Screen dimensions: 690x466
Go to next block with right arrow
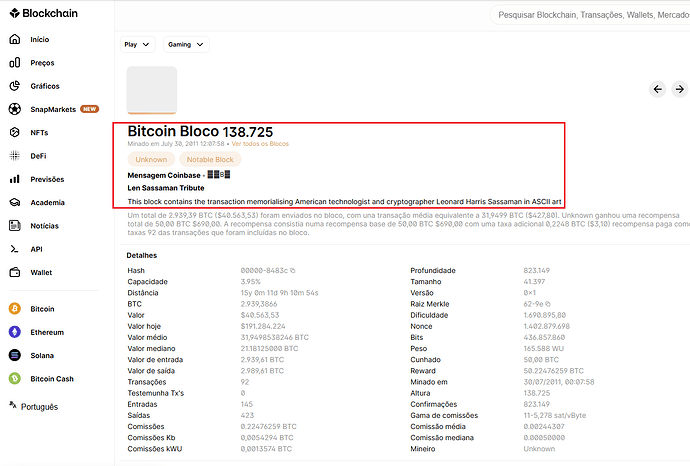point(680,89)
